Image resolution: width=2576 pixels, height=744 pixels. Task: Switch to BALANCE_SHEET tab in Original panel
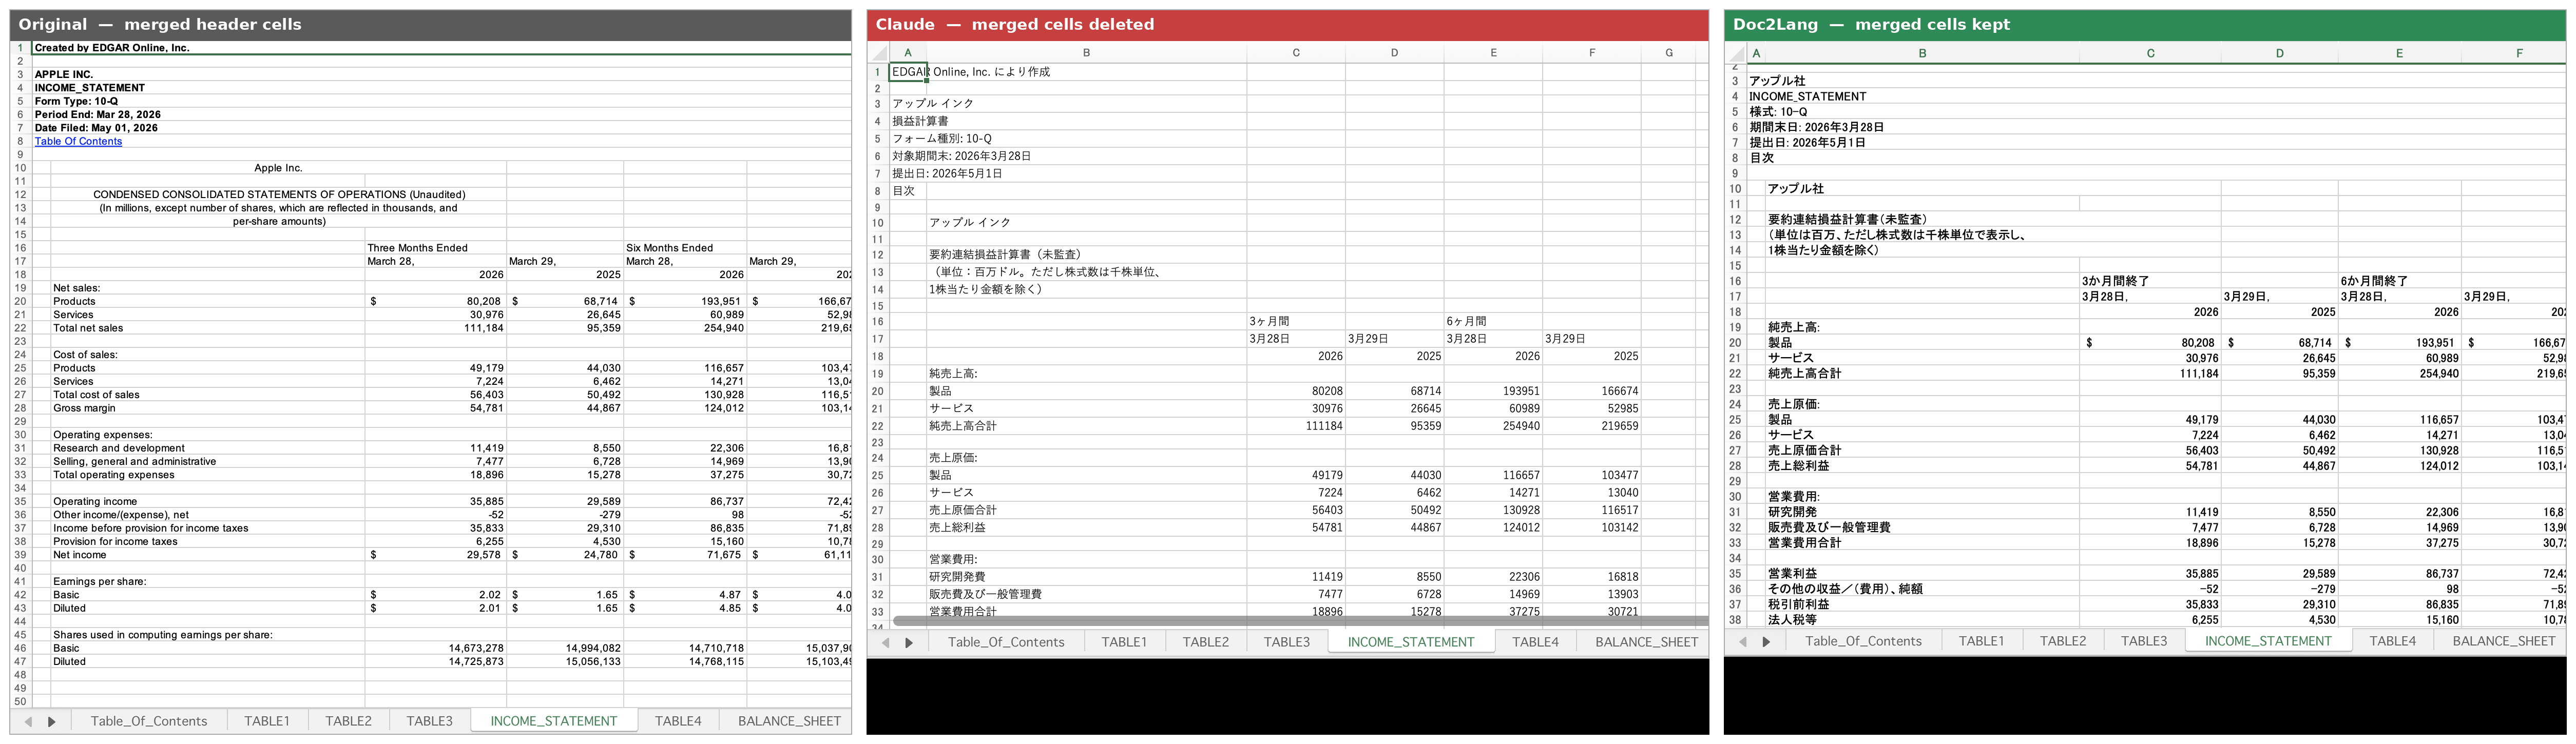tap(789, 721)
